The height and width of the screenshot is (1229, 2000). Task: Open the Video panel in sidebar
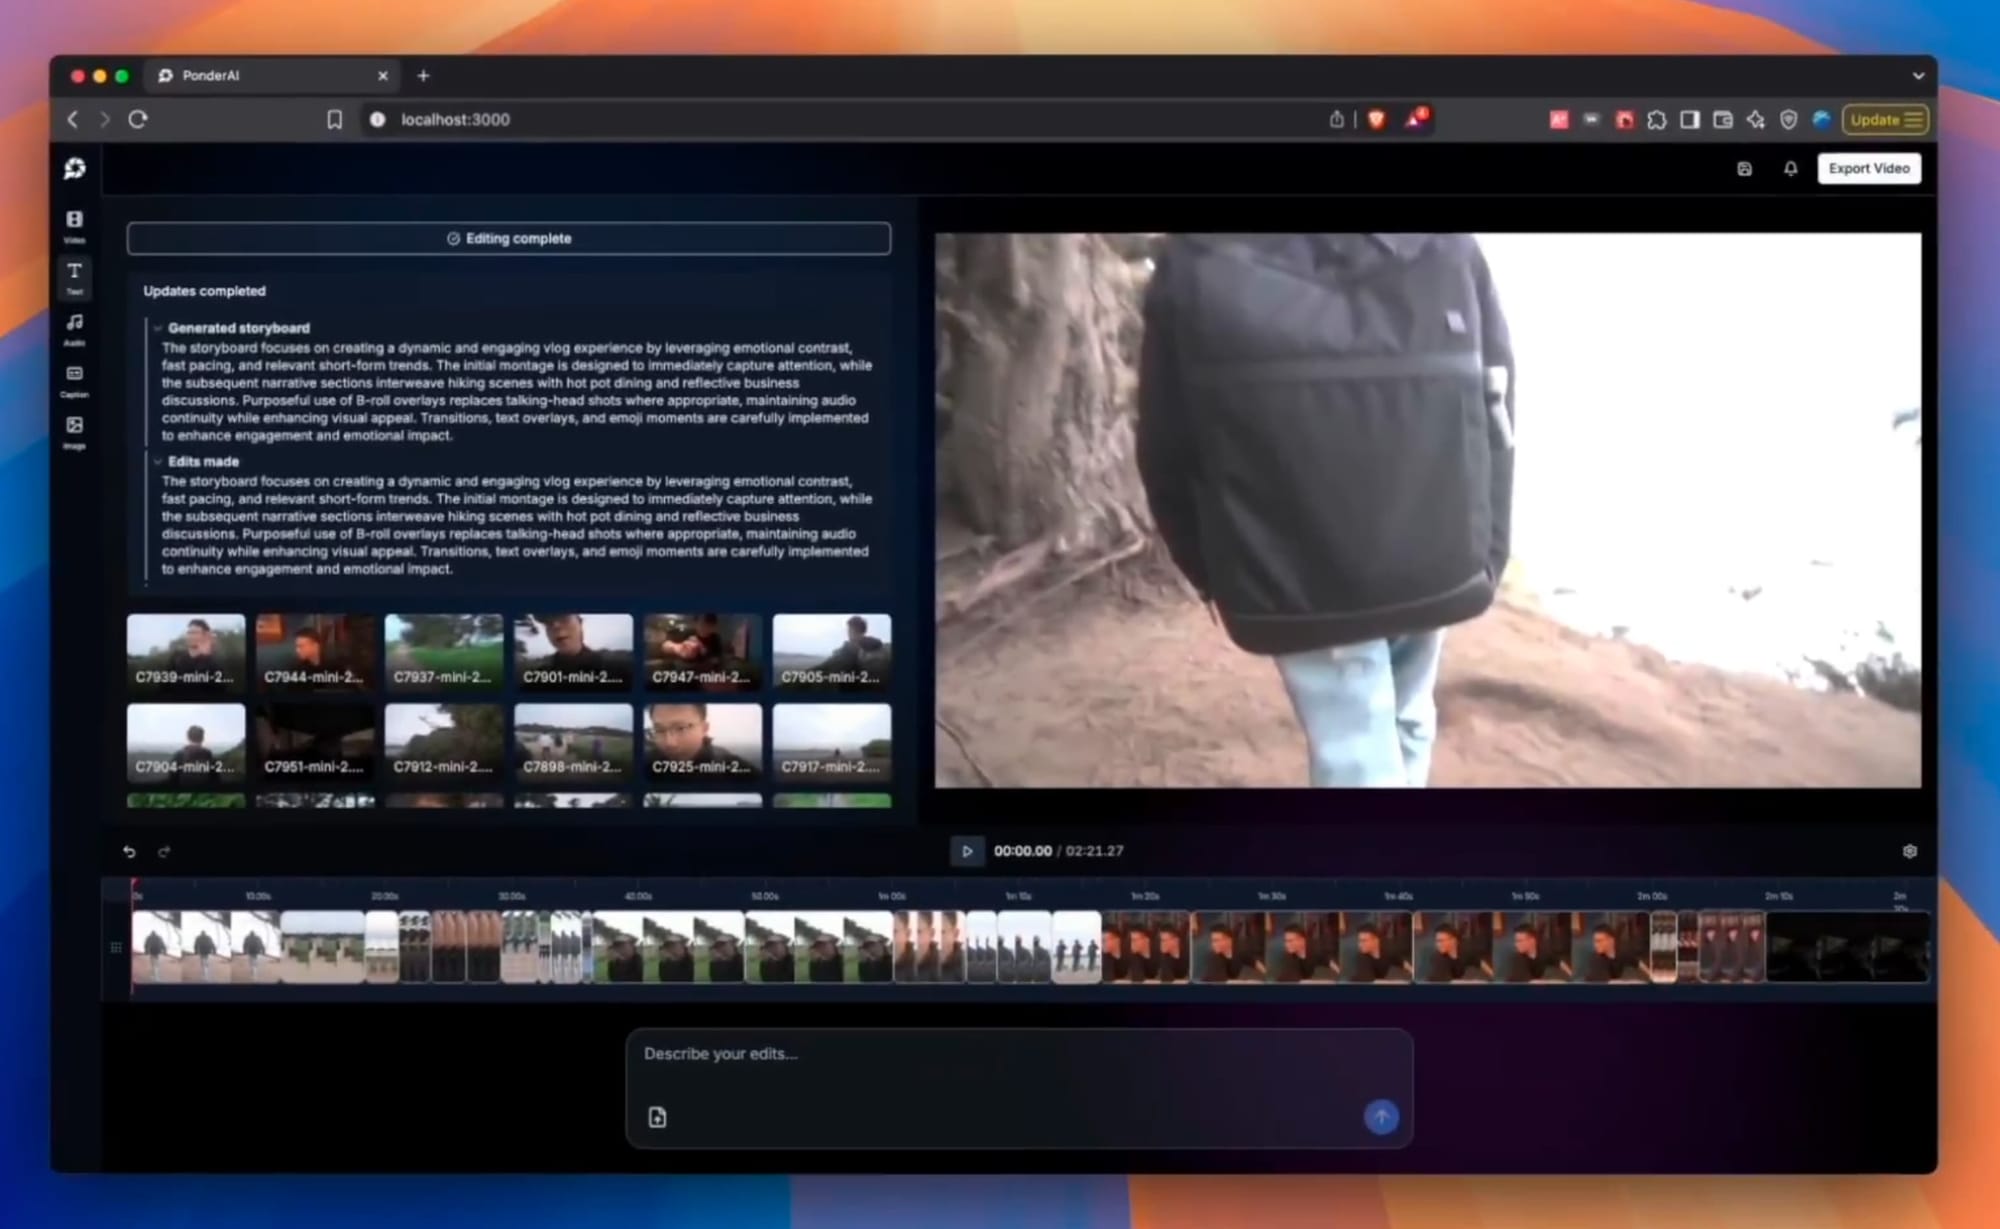click(x=74, y=225)
